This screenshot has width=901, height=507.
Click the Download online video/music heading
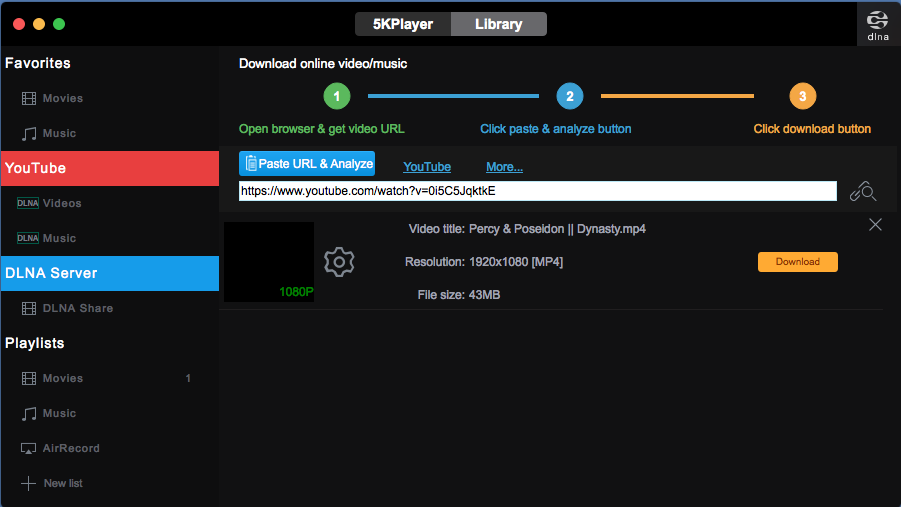tap(323, 64)
